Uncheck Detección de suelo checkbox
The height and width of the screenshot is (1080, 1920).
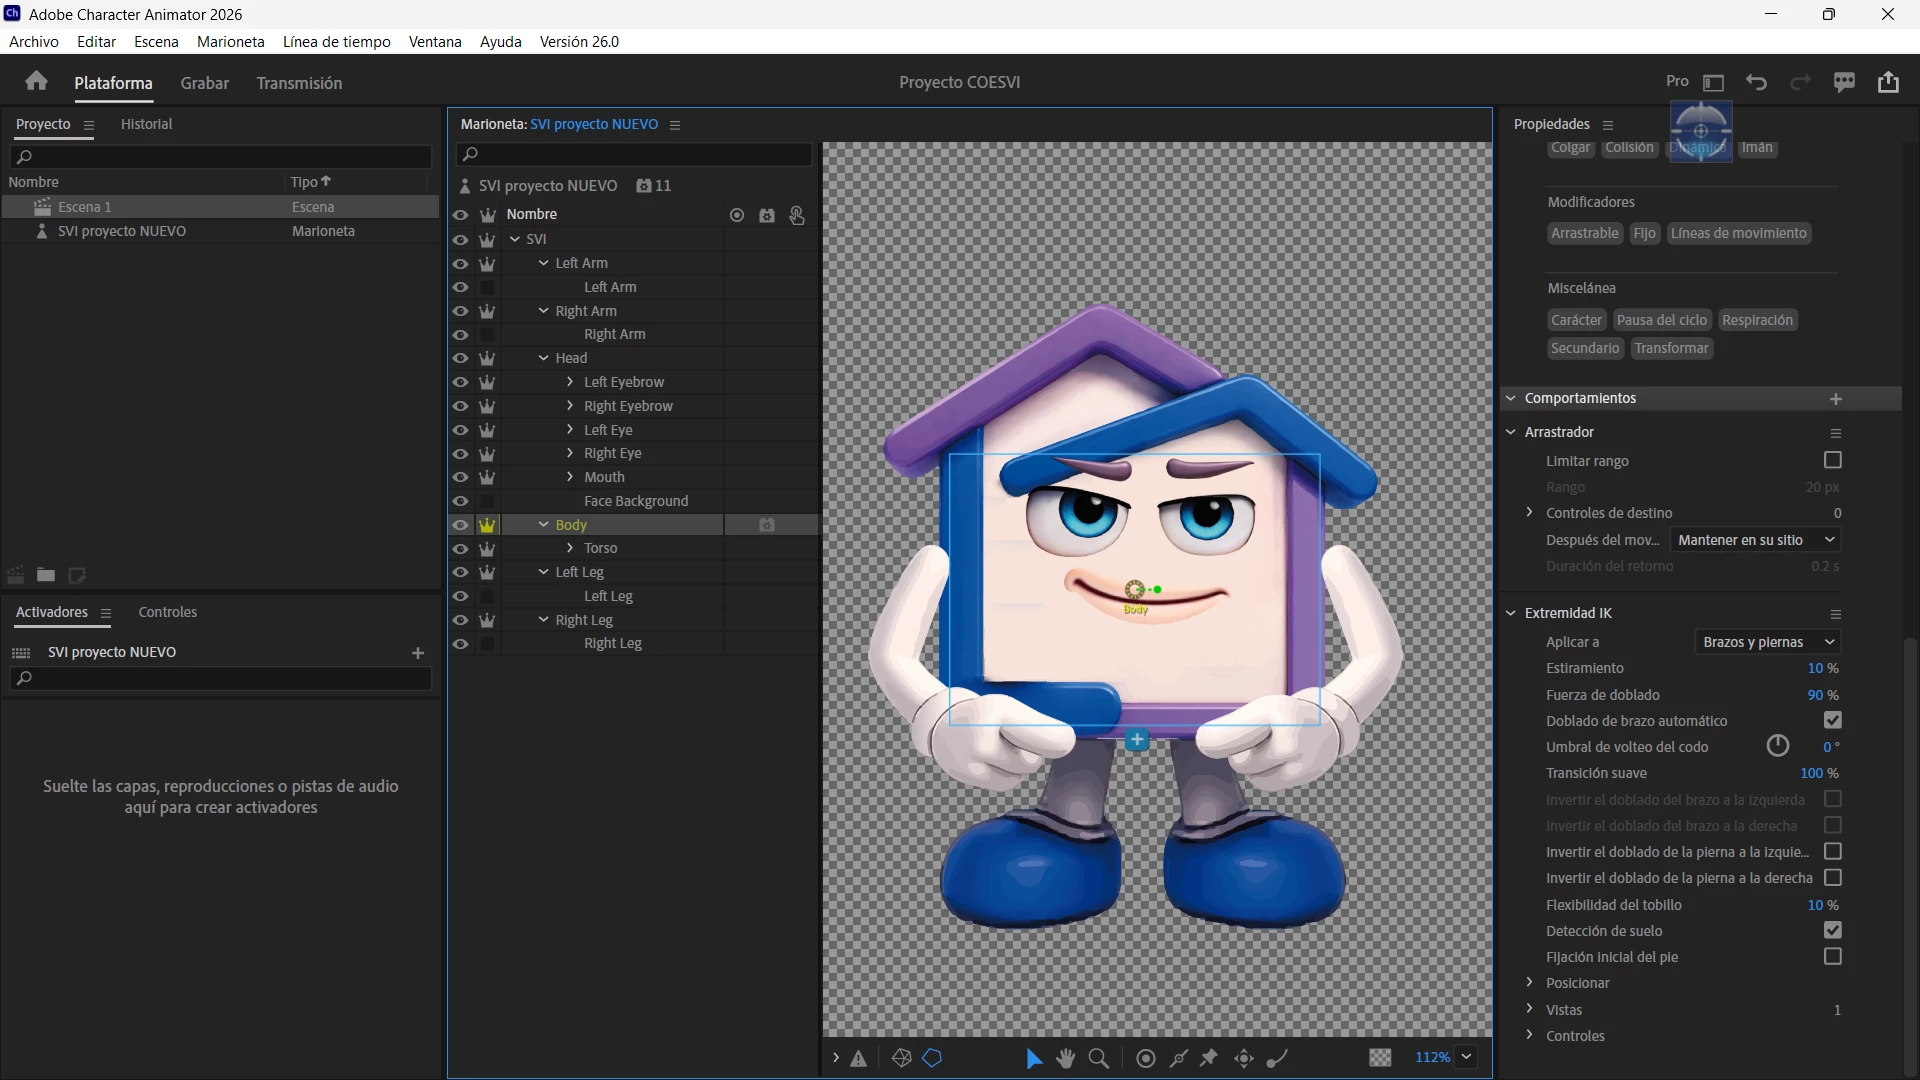[x=1832, y=930]
